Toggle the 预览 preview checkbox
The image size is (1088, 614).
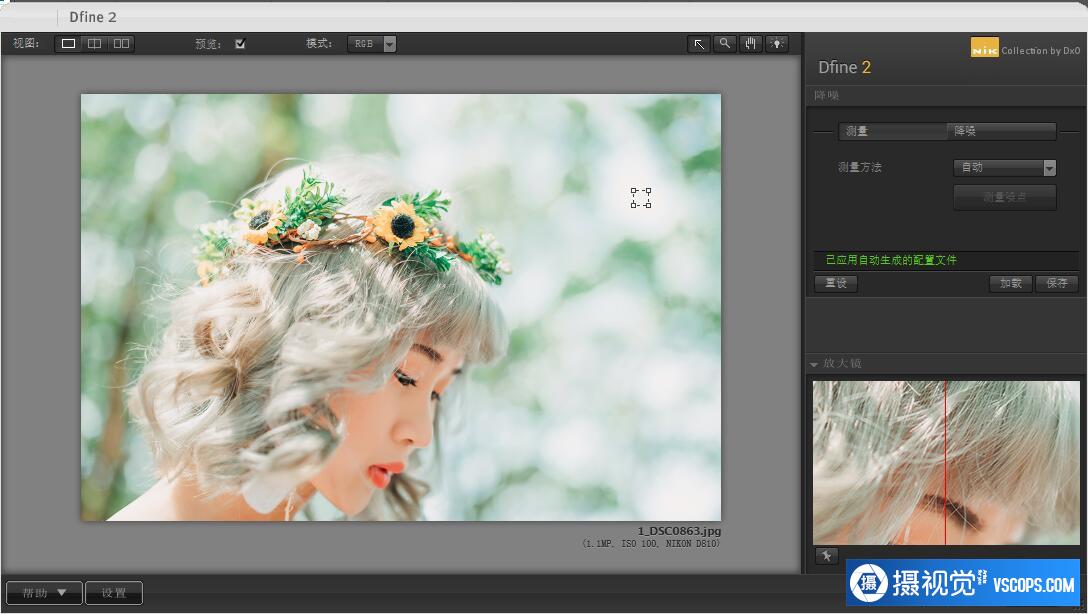(x=240, y=44)
